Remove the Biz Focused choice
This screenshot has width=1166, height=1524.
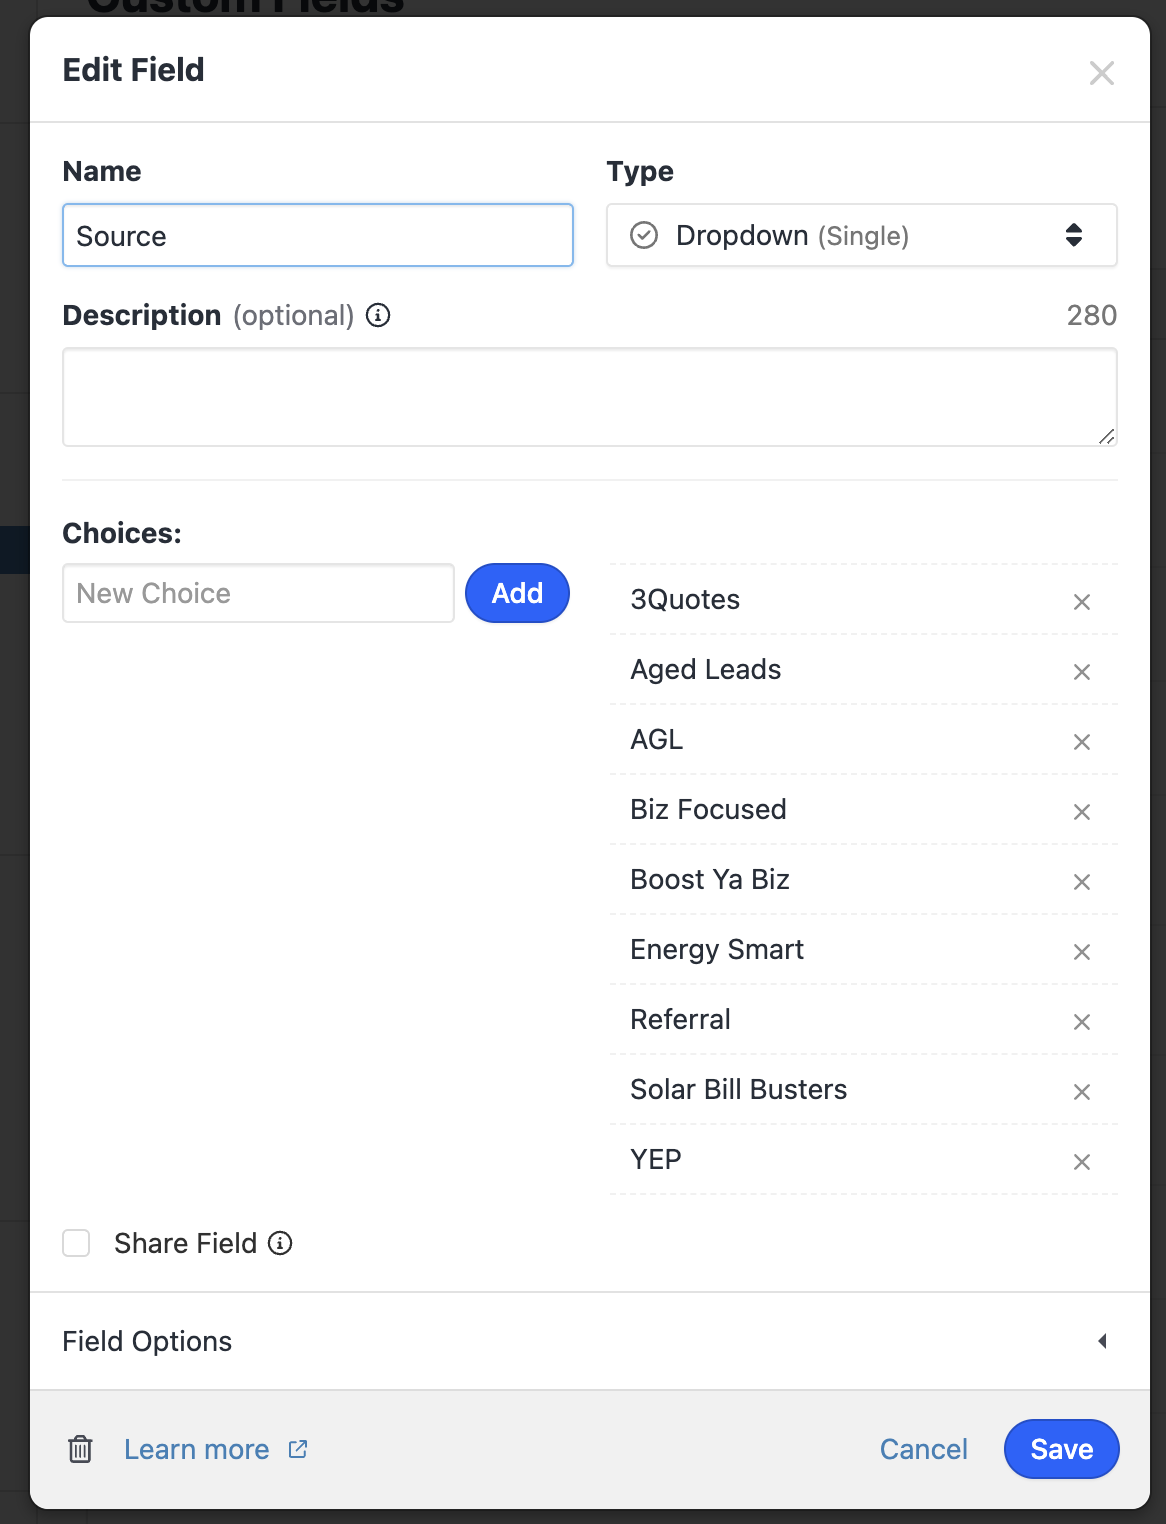tap(1081, 812)
